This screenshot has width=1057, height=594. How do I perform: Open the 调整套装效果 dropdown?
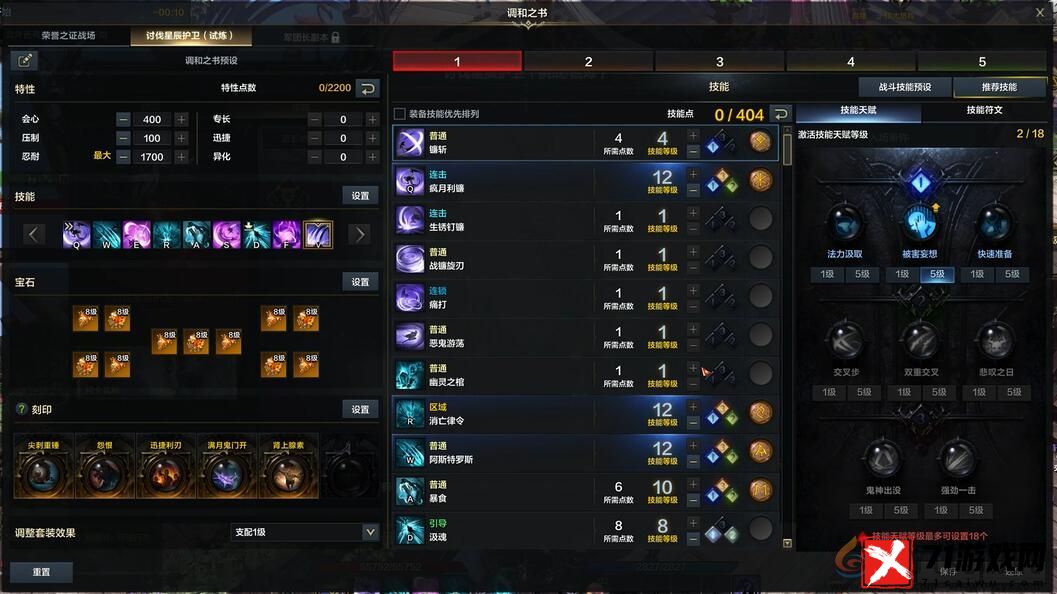point(304,532)
